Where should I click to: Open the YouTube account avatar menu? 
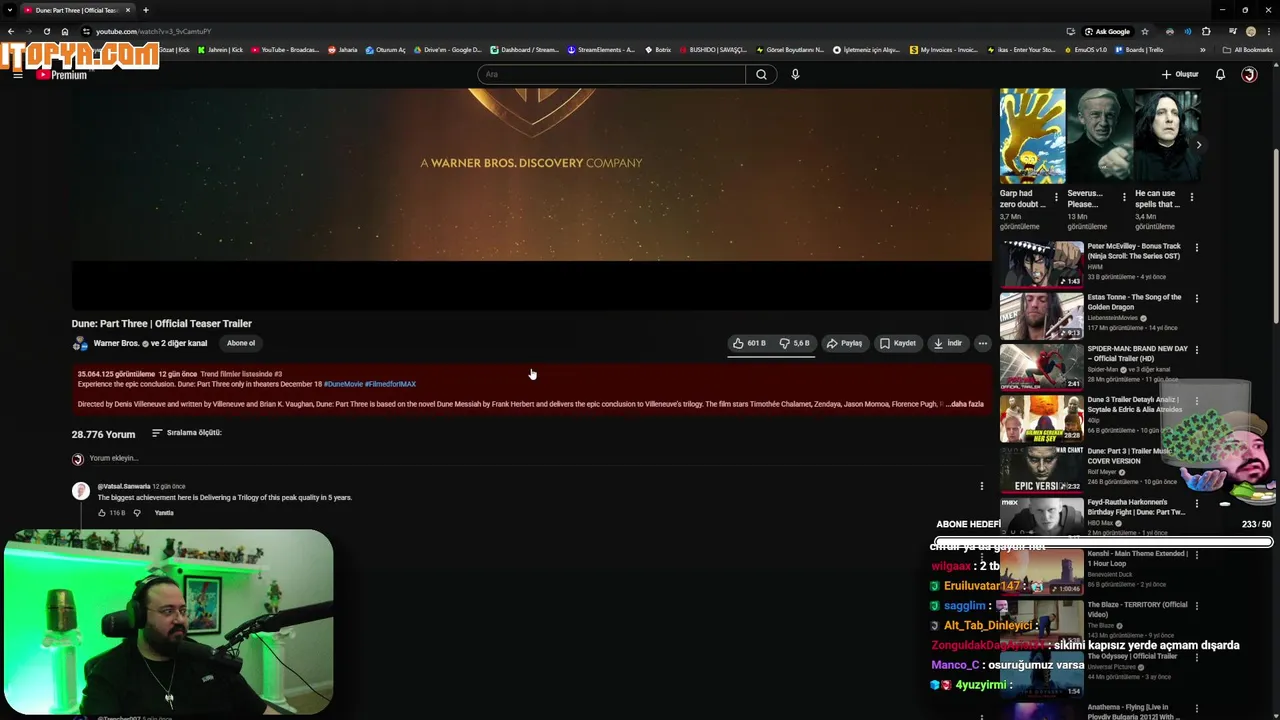(1249, 74)
